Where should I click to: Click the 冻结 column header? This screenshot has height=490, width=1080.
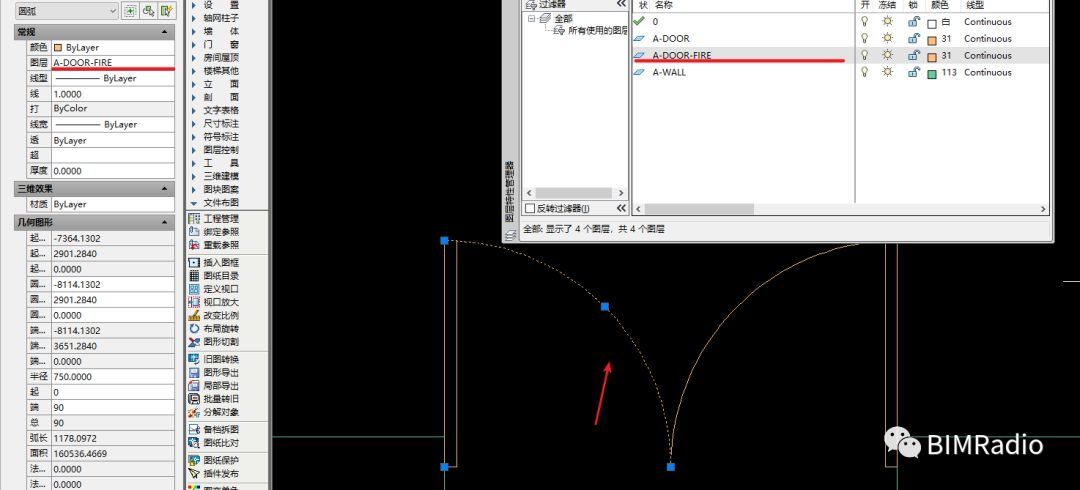coord(889,5)
